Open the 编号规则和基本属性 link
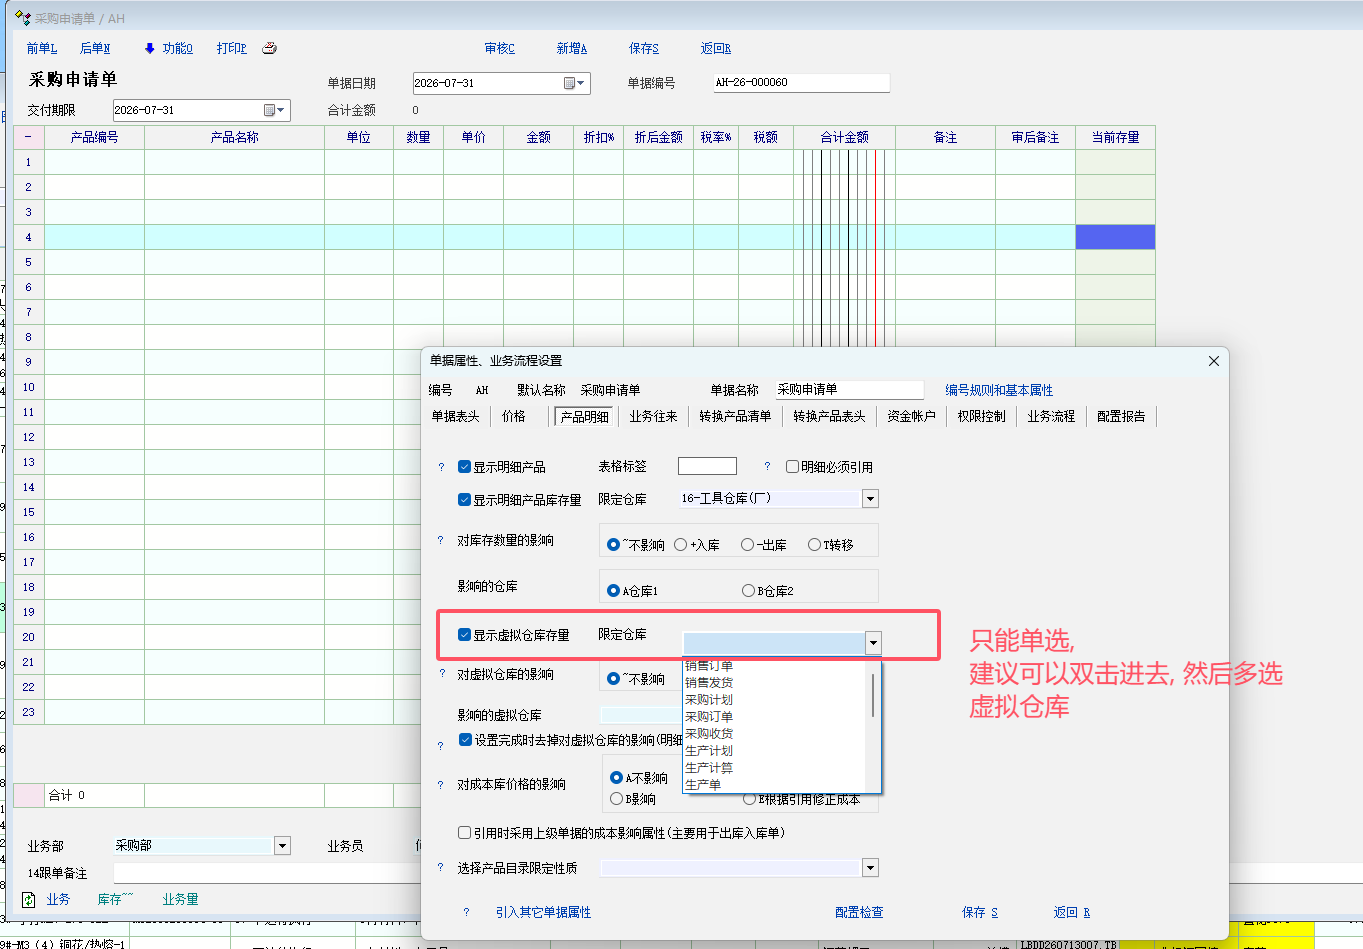The image size is (1363, 949). pos(1000,390)
